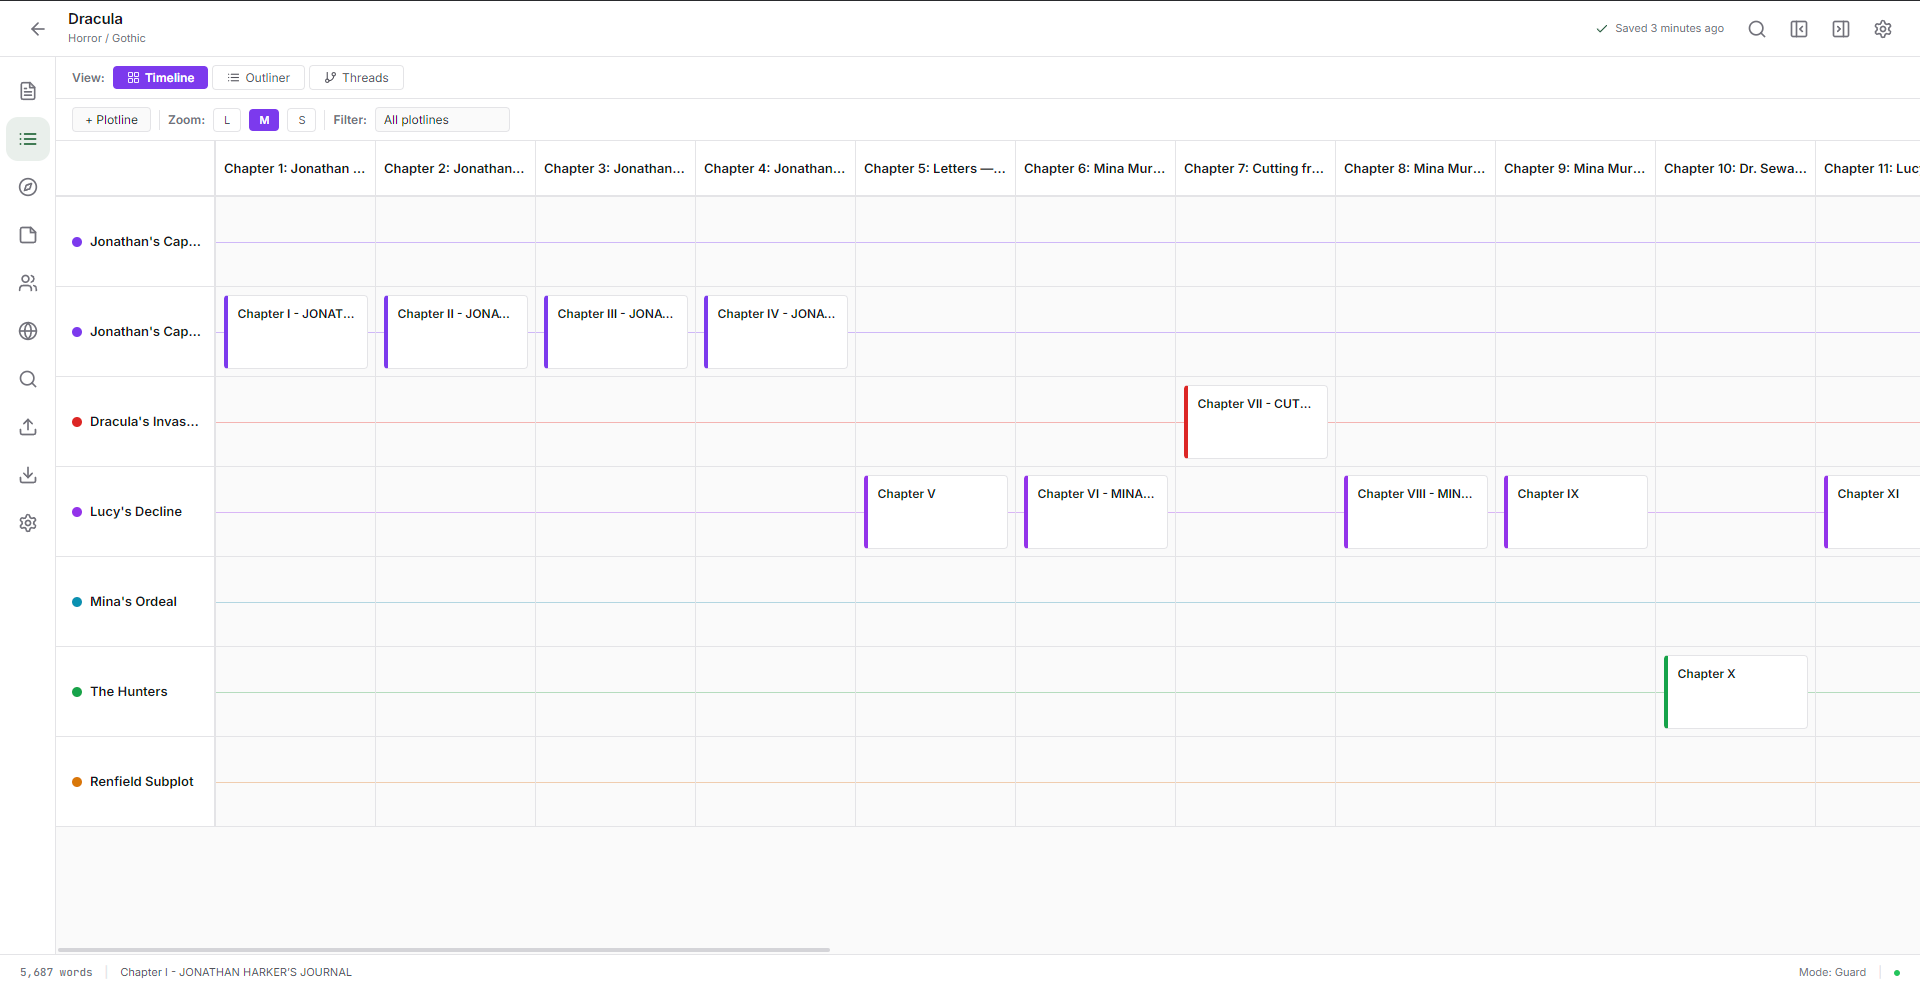This screenshot has height=985, width=1920.
Task: Click the Chapter 9: Mina Mur... column header
Action: [1576, 169]
